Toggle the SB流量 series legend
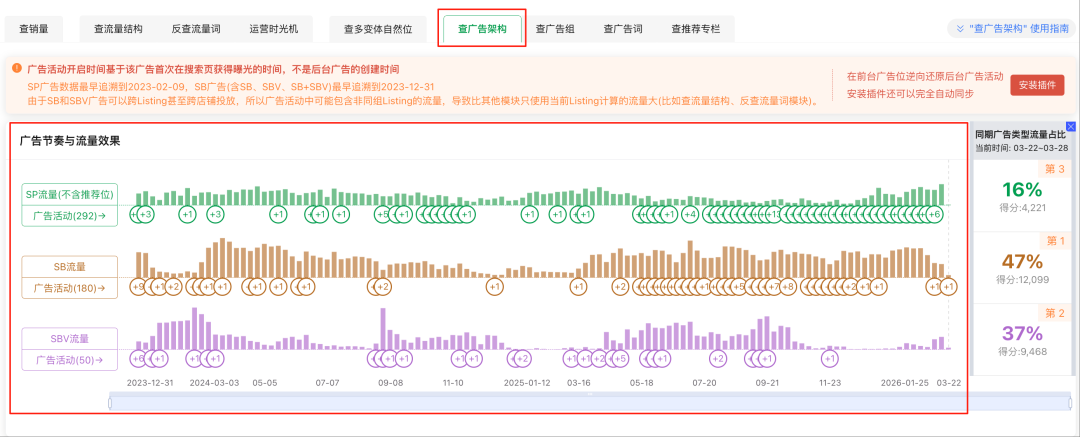This screenshot has height=437, width=1080. pos(71,267)
